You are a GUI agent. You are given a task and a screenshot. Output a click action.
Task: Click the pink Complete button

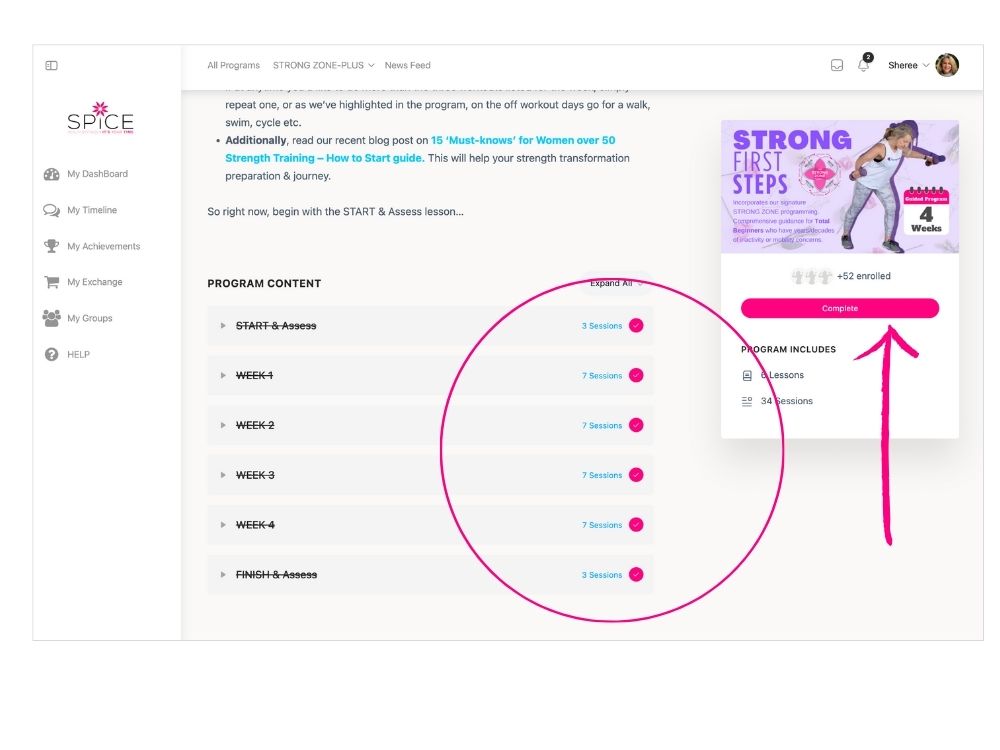pos(839,308)
